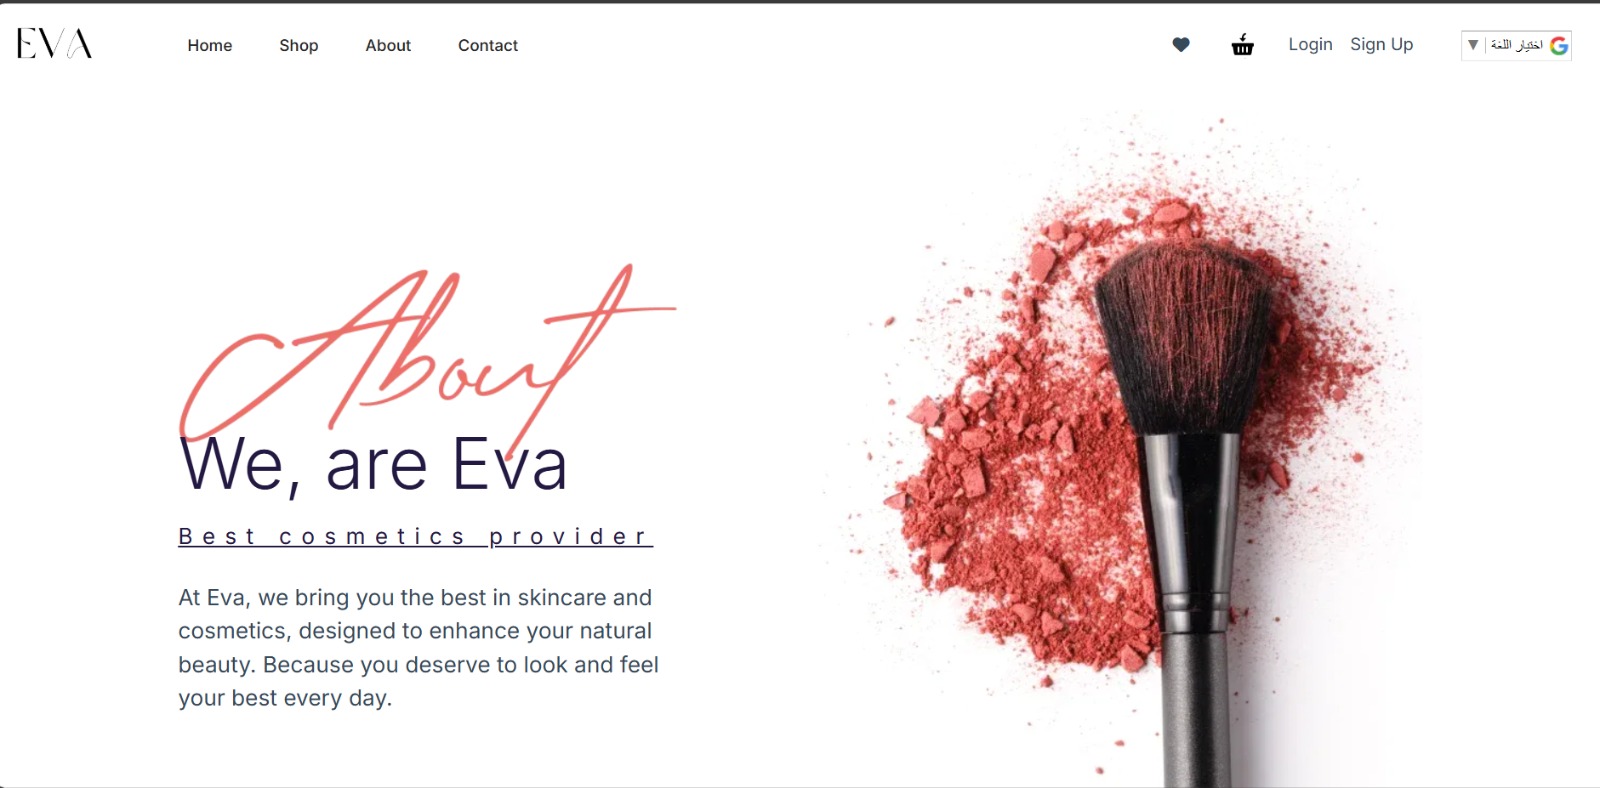Open the Shop menu item

click(x=299, y=45)
